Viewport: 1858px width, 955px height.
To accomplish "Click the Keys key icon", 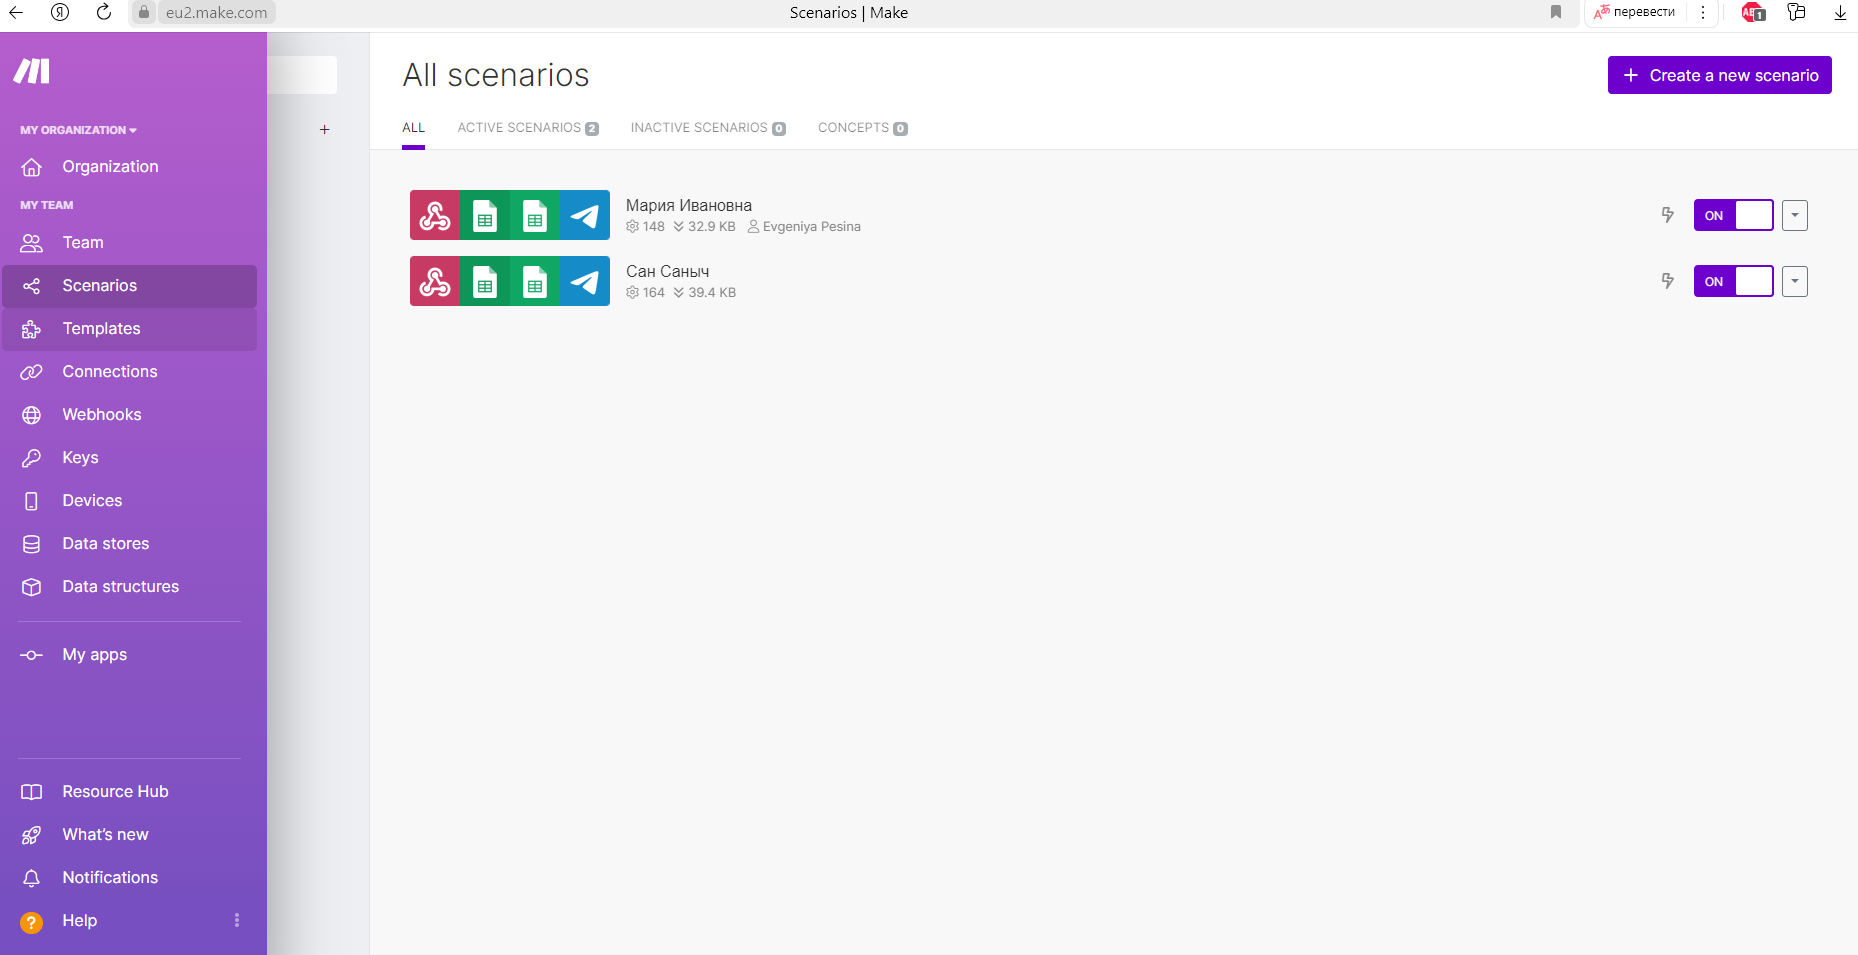I will pyautogui.click(x=32, y=458).
